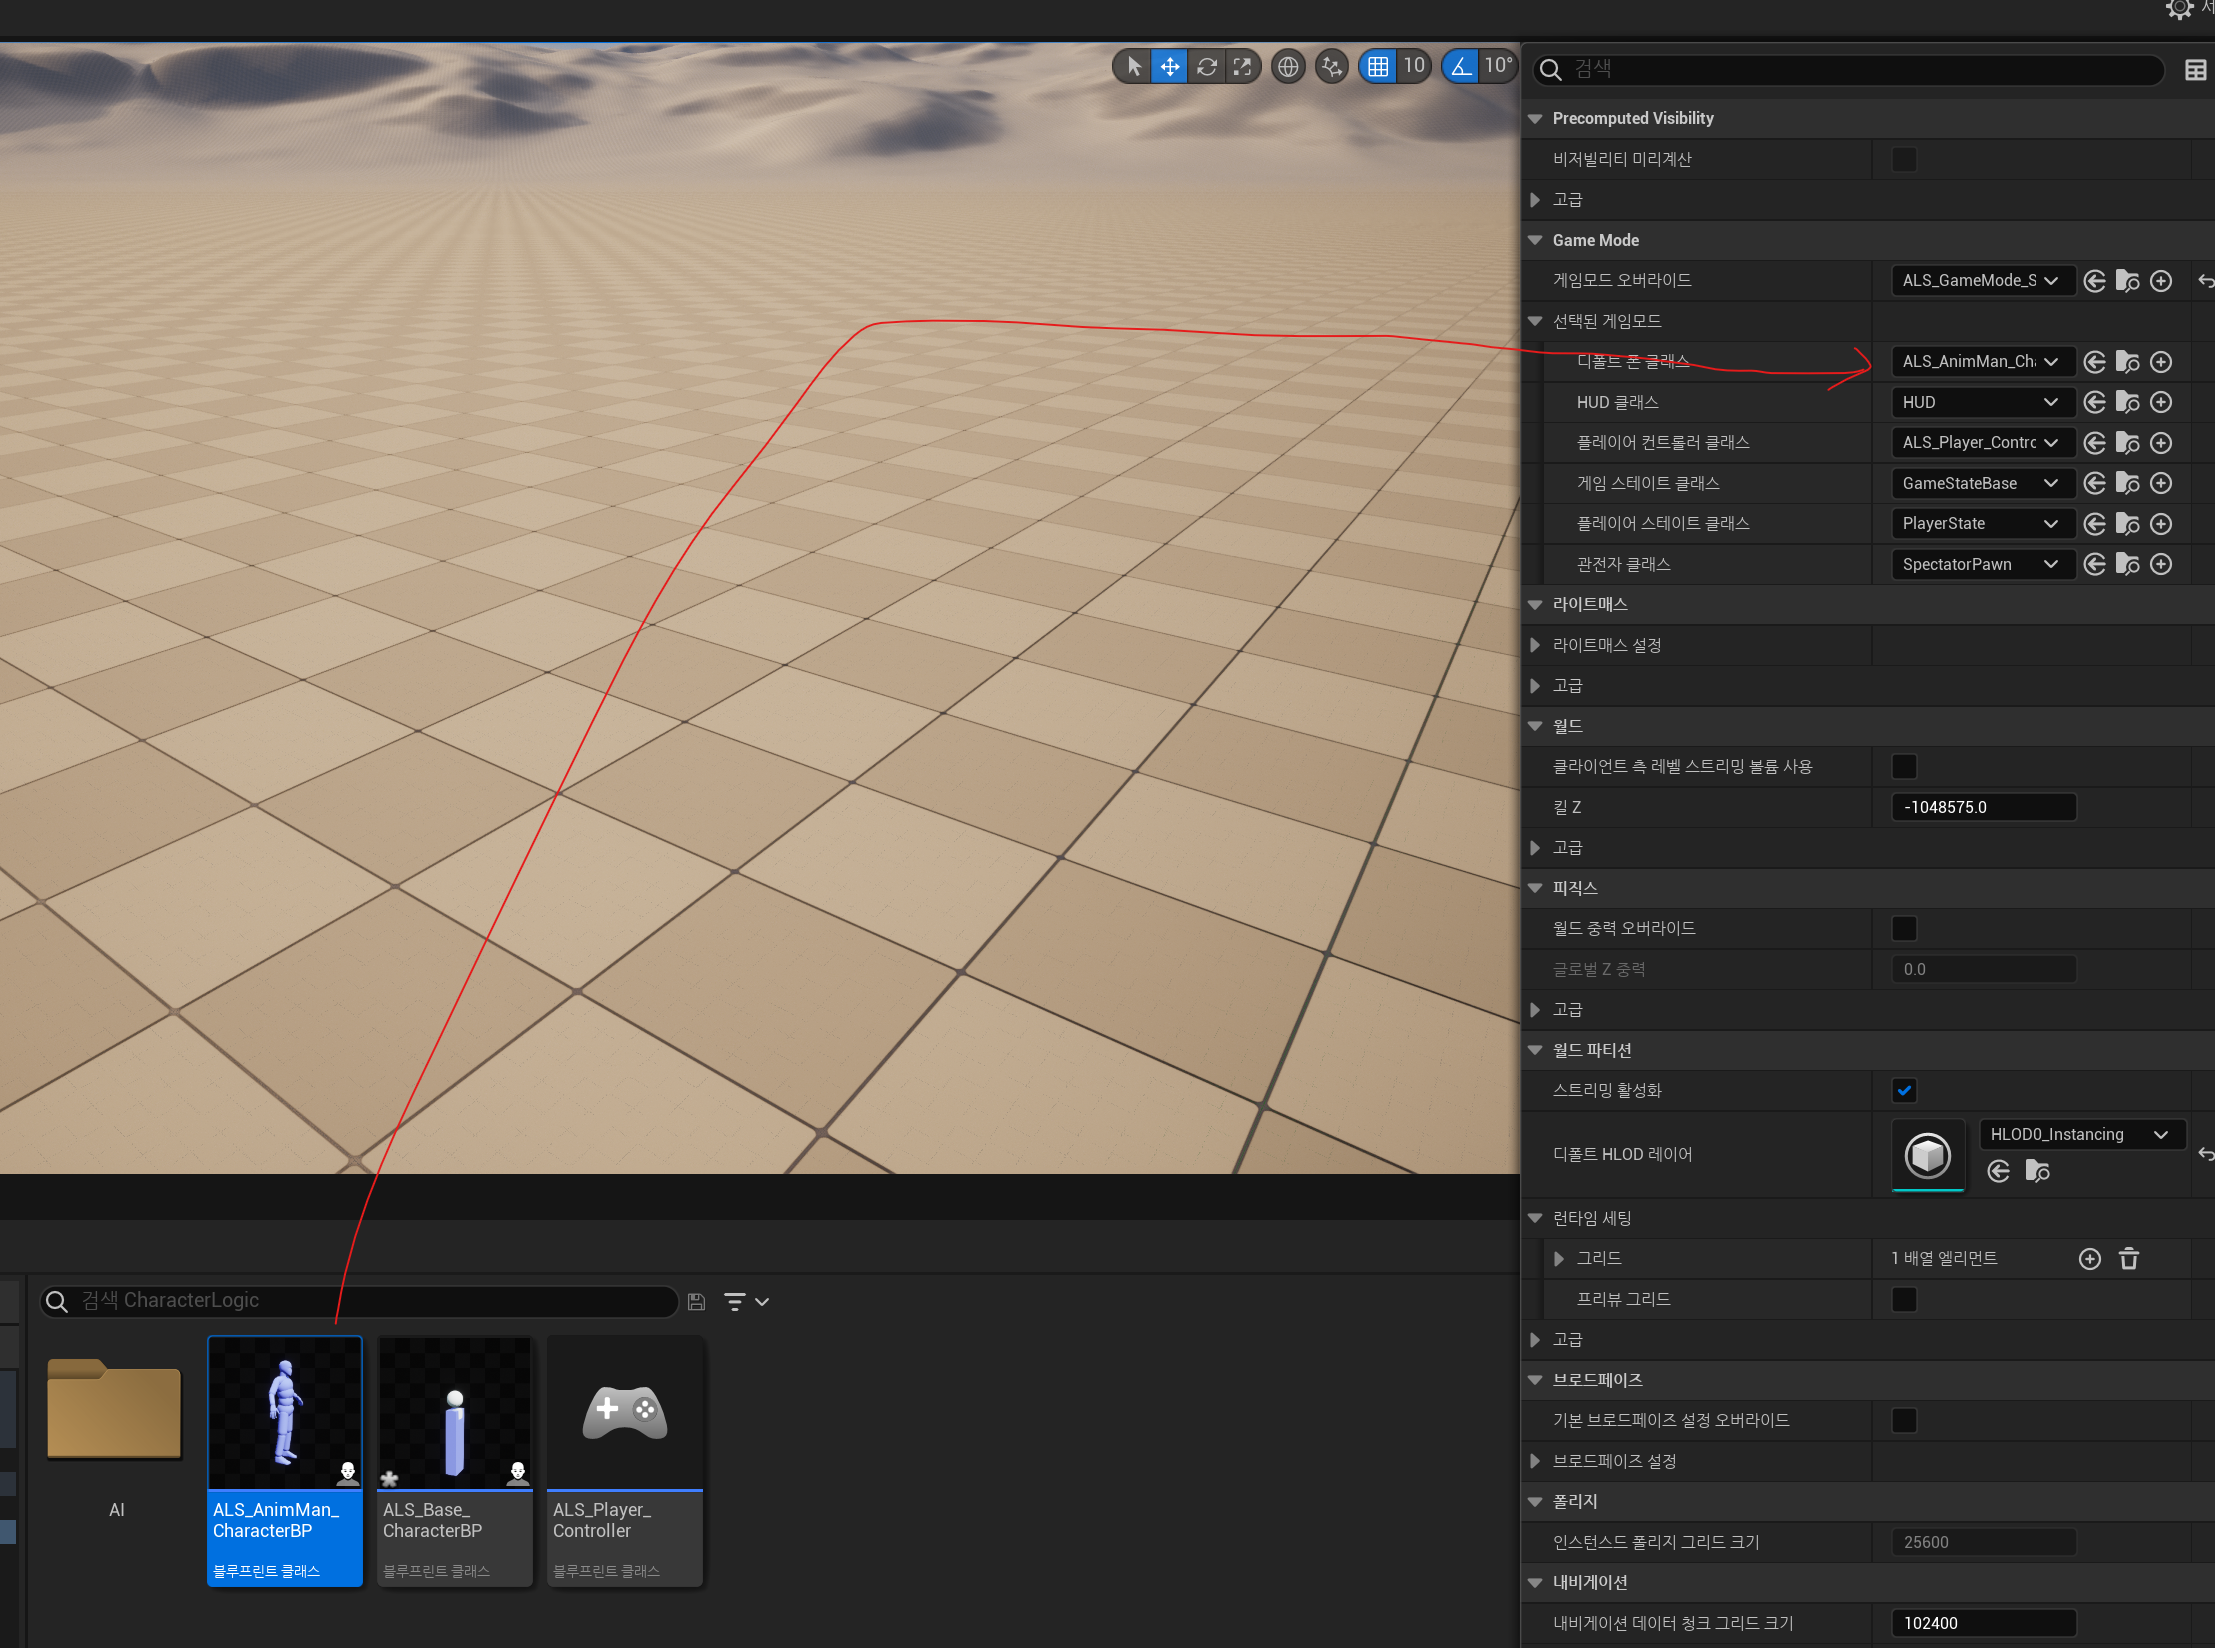Browse to default pawn class asset
This screenshot has width=2215, height=1648.
click(2127, 362)
